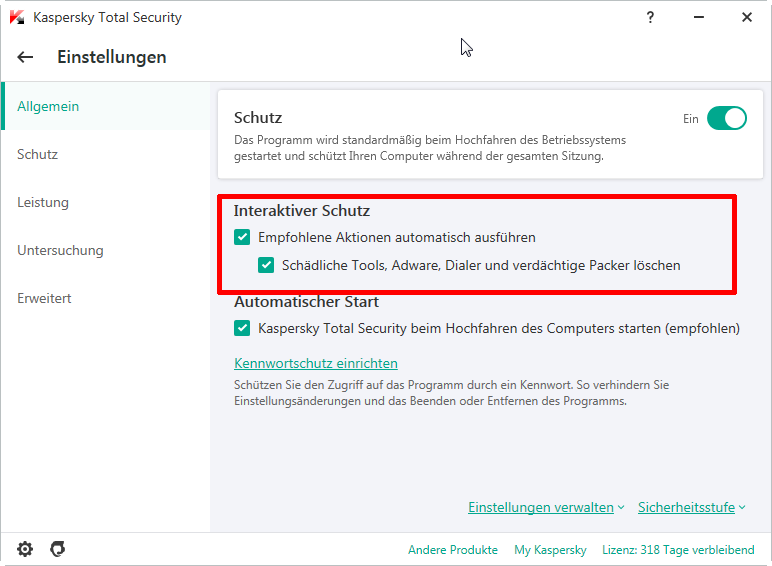Open the Andere Produkte link
Image resolution: width=772 pixels, height=566 pixels.
tap(453, 550)
